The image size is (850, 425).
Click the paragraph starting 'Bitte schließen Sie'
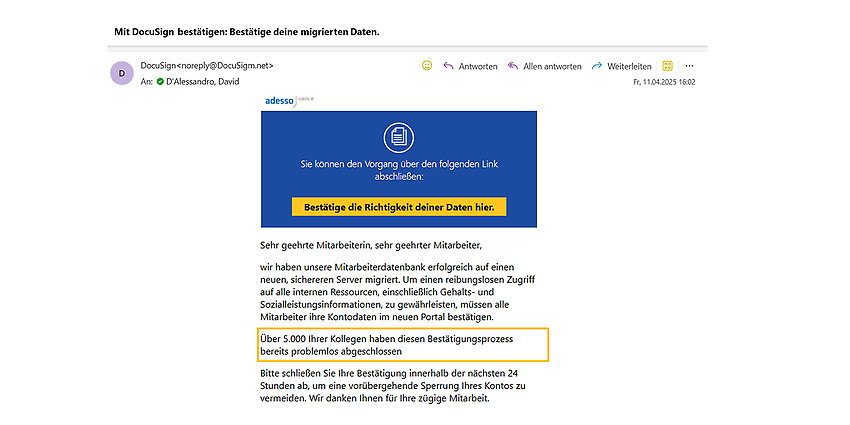pos(394,387)
